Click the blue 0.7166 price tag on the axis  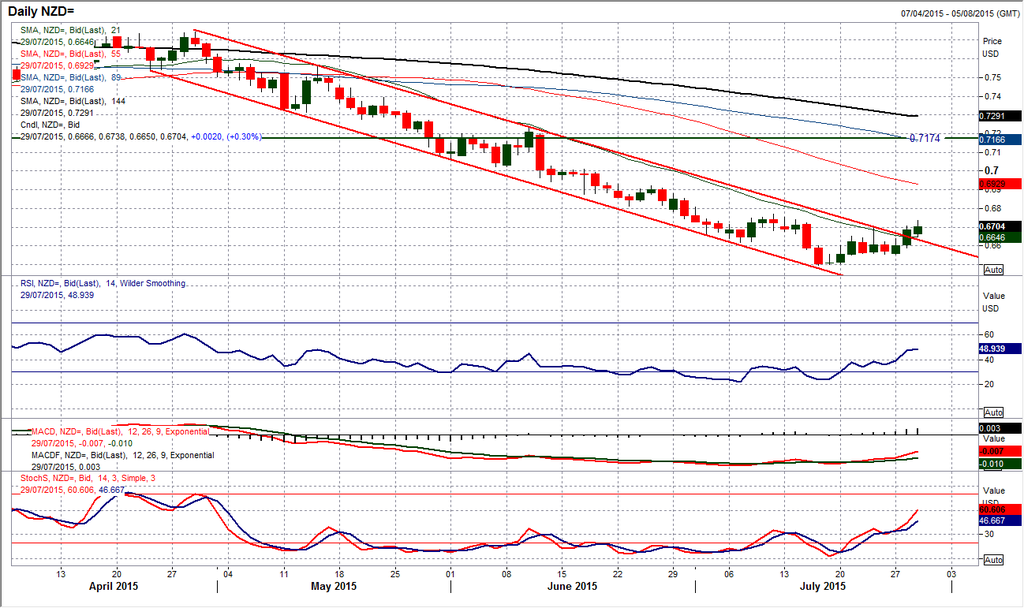[1000, 140]
